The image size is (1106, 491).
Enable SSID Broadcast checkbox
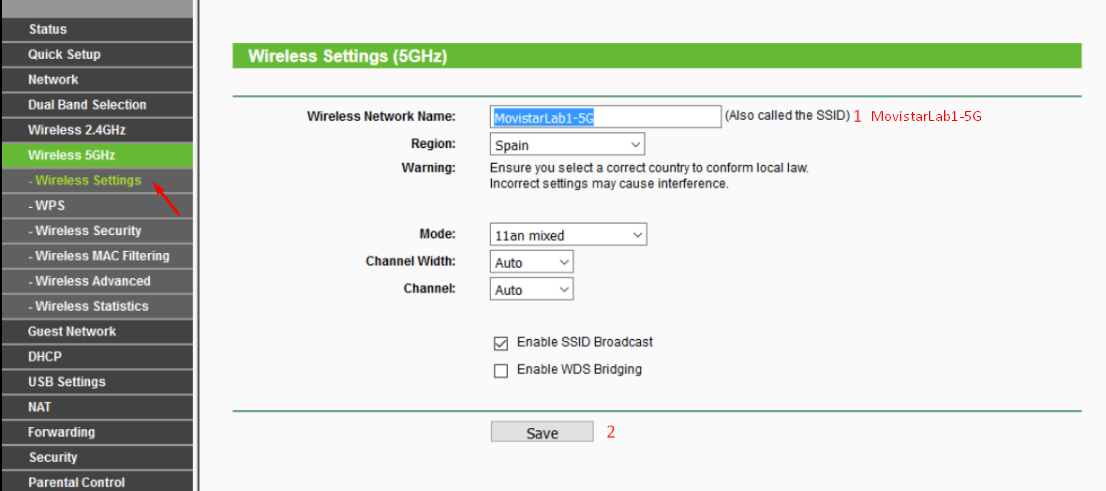[x=501, y=344]
